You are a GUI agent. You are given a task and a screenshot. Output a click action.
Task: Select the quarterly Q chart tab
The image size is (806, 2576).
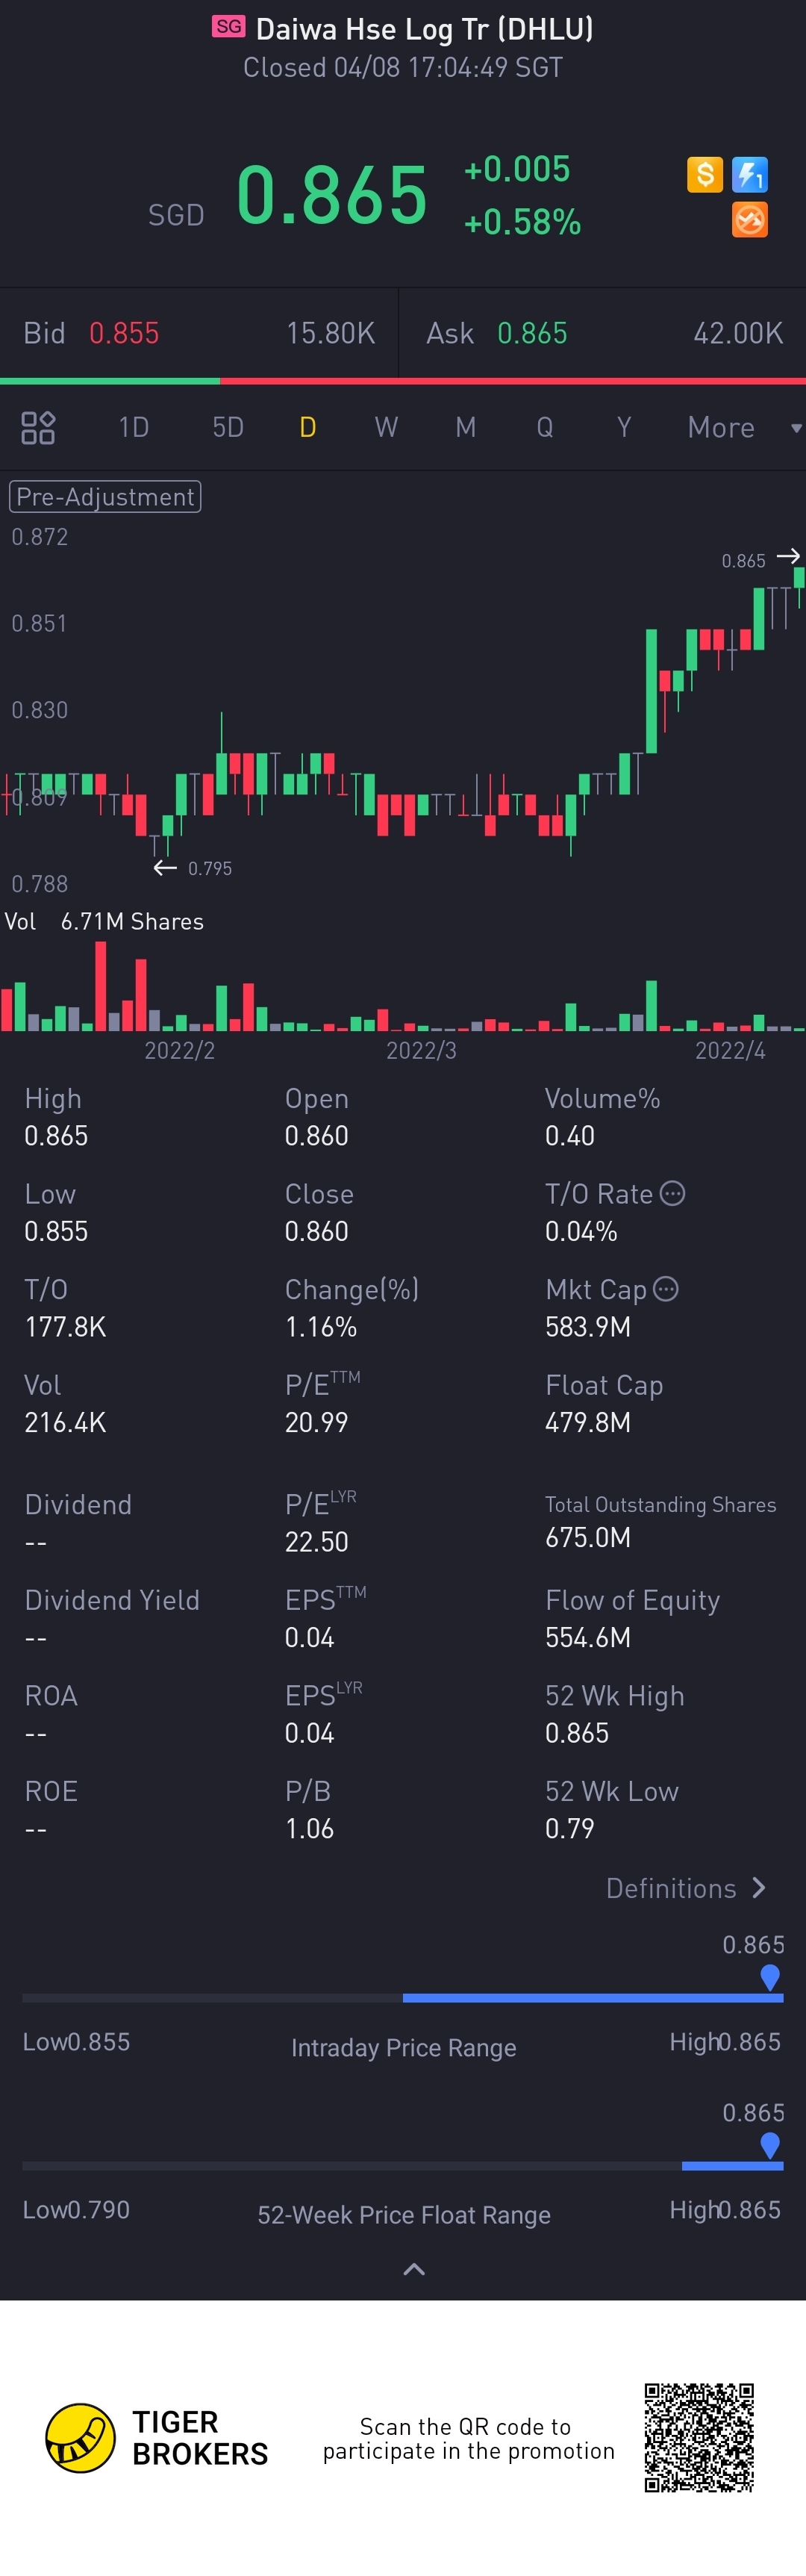545,427
